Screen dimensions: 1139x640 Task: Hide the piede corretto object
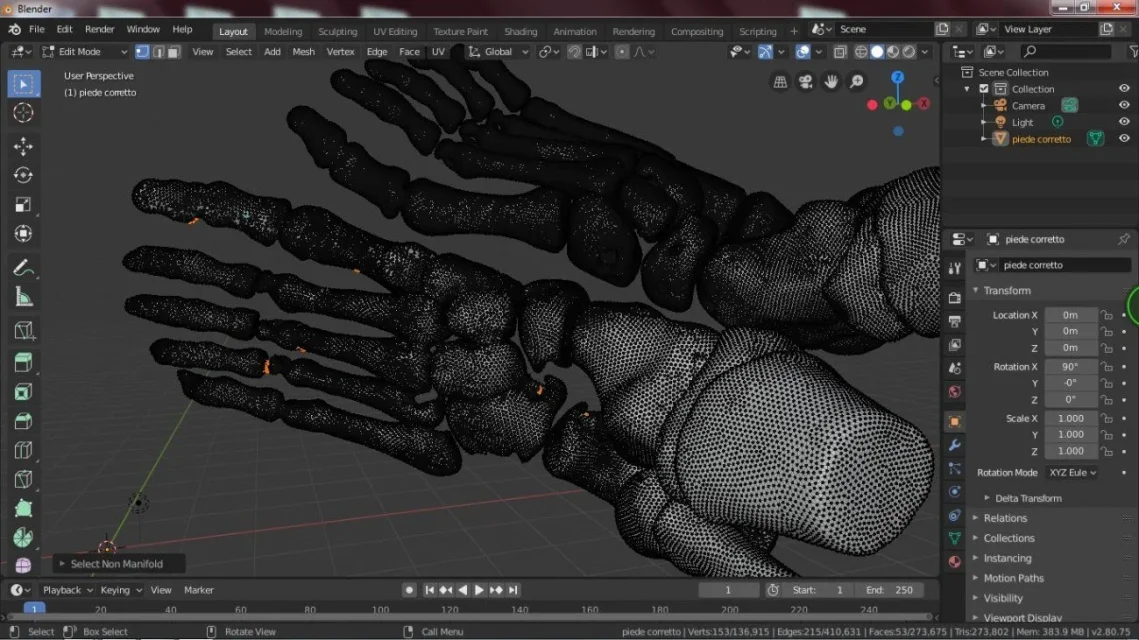[x=1124, y=139]
